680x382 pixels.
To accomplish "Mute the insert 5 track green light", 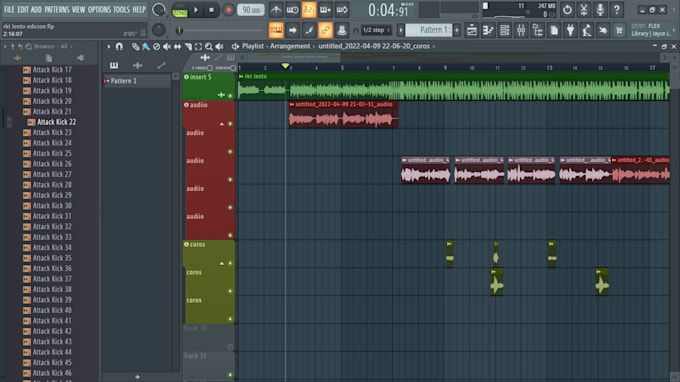I will 230,95.
